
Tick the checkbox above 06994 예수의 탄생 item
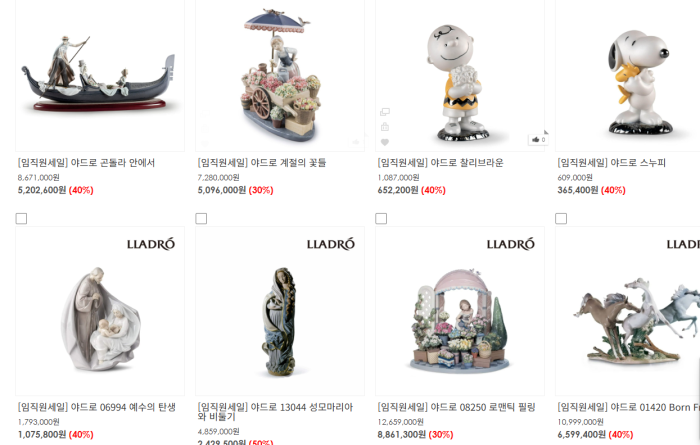(x=21, y=218)
